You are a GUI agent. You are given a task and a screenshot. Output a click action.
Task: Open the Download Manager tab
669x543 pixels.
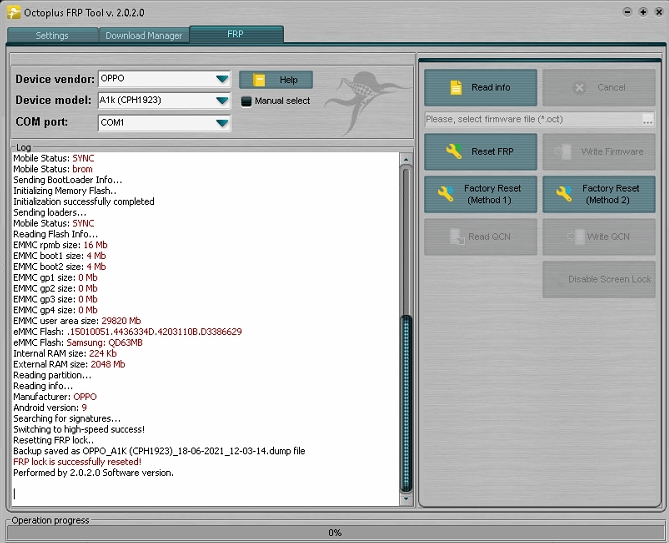click(x=144, y=35)
